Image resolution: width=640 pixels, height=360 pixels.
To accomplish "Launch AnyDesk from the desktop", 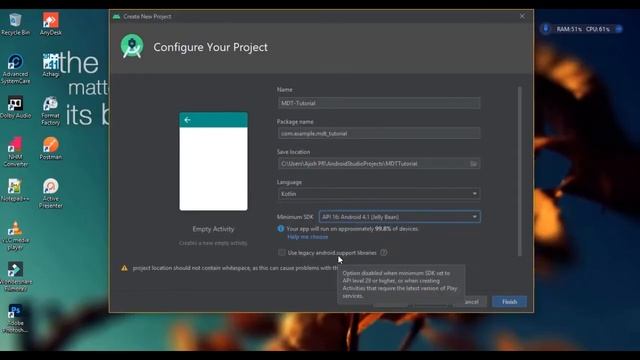I will (x=51, y=24).
